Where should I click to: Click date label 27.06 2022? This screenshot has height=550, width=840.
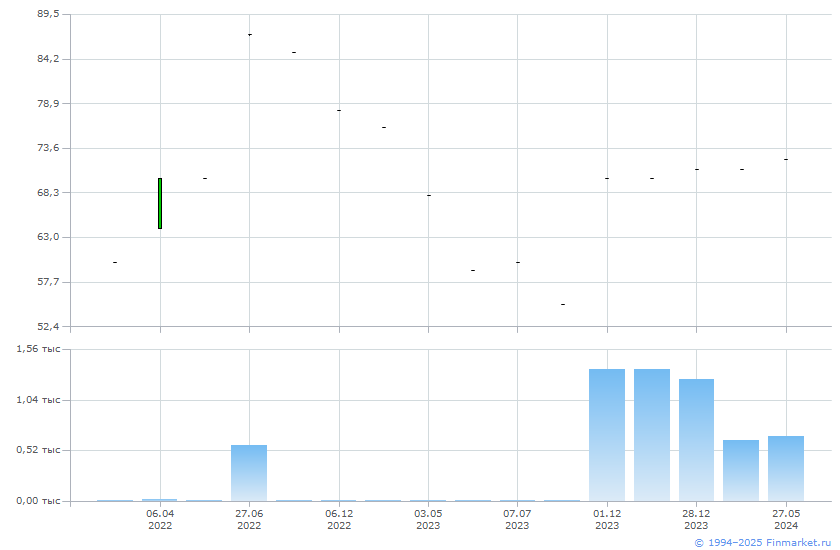pos(249,519)
